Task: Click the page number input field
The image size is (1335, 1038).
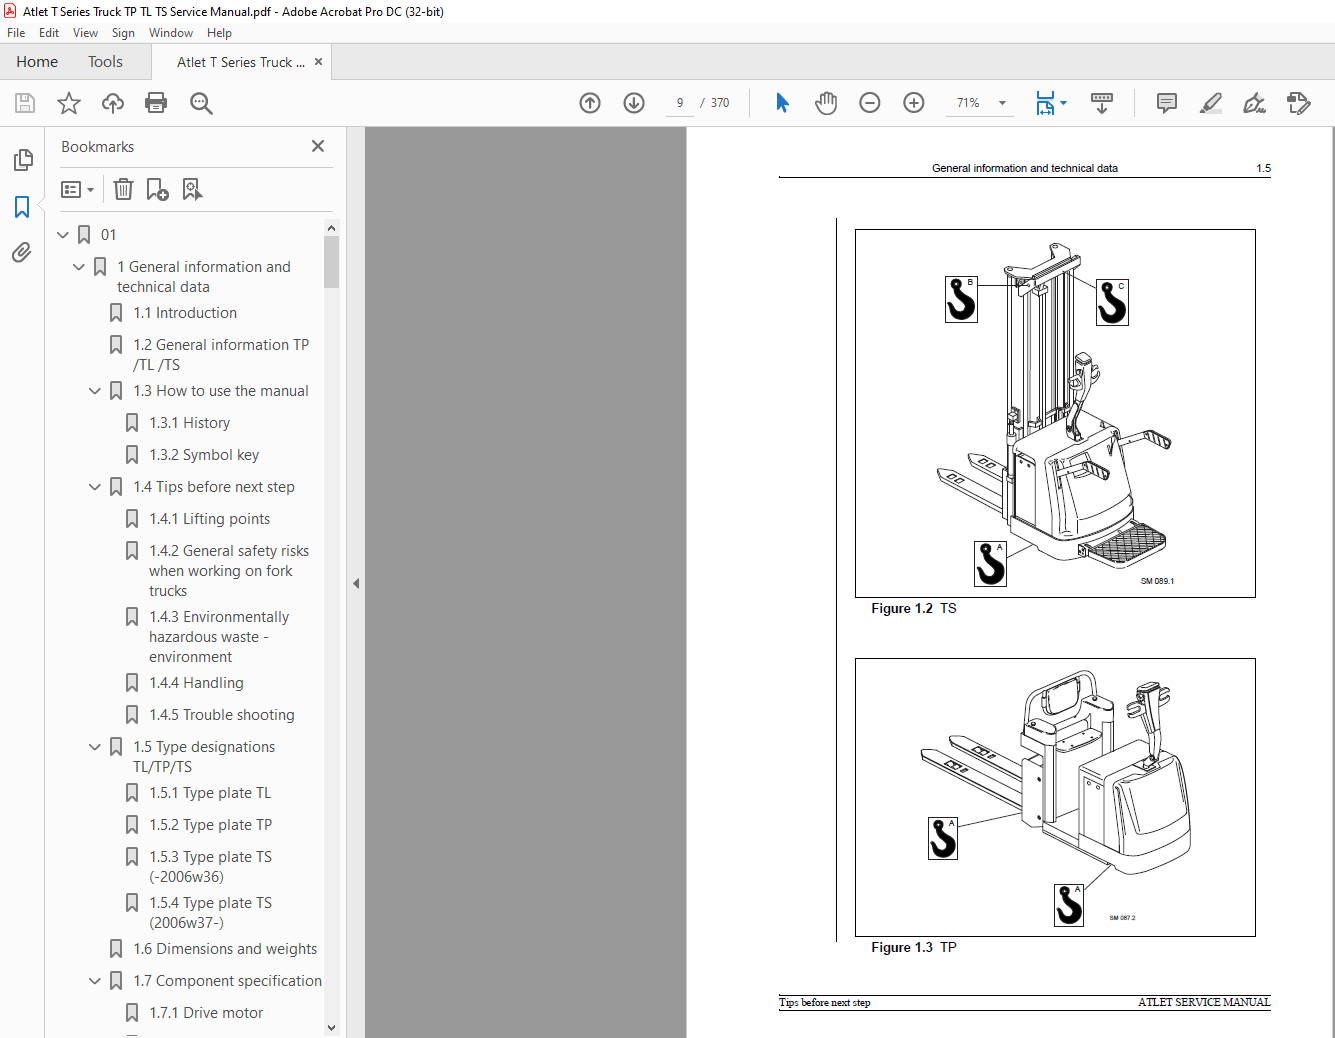Action: tap(680, 103)
